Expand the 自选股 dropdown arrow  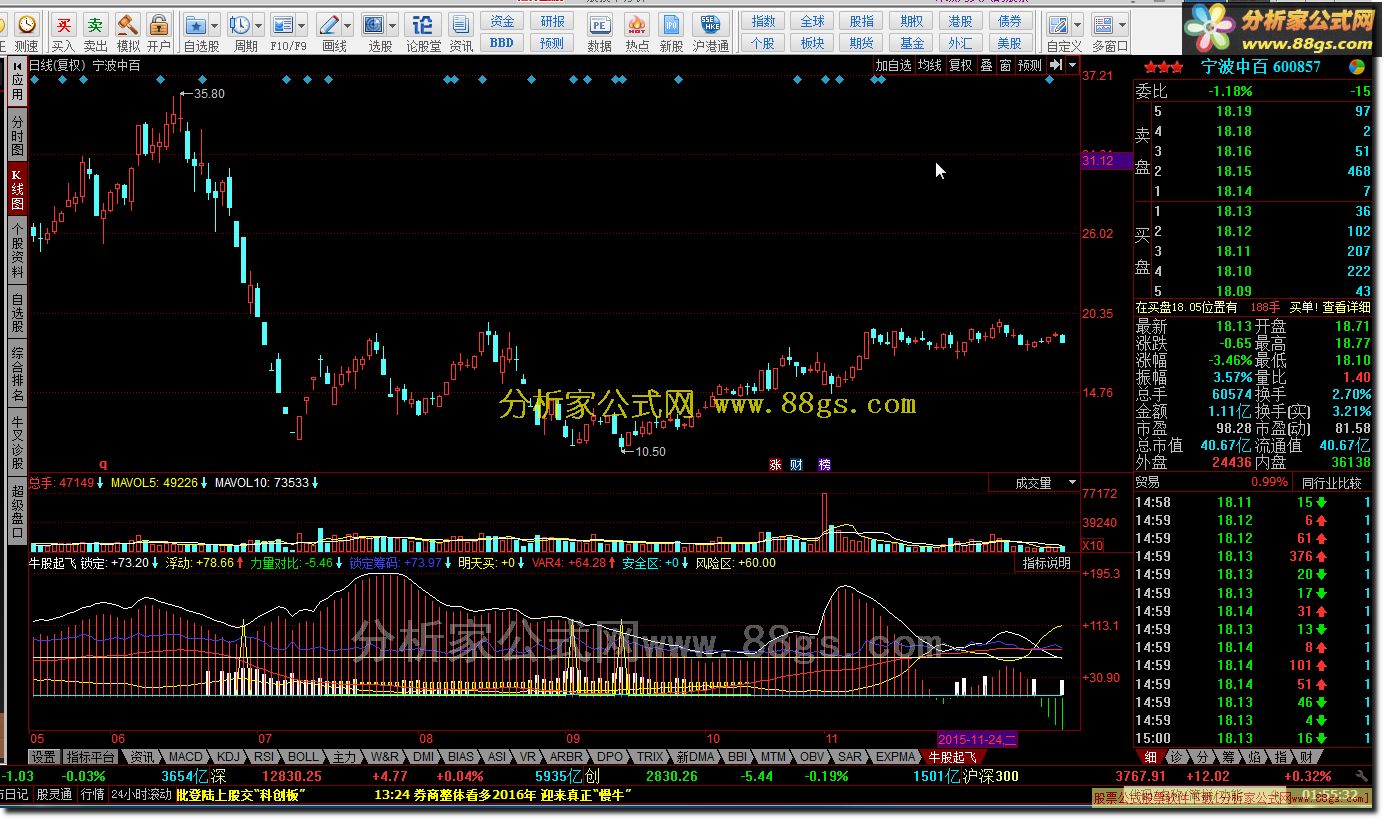click(216, 25)
